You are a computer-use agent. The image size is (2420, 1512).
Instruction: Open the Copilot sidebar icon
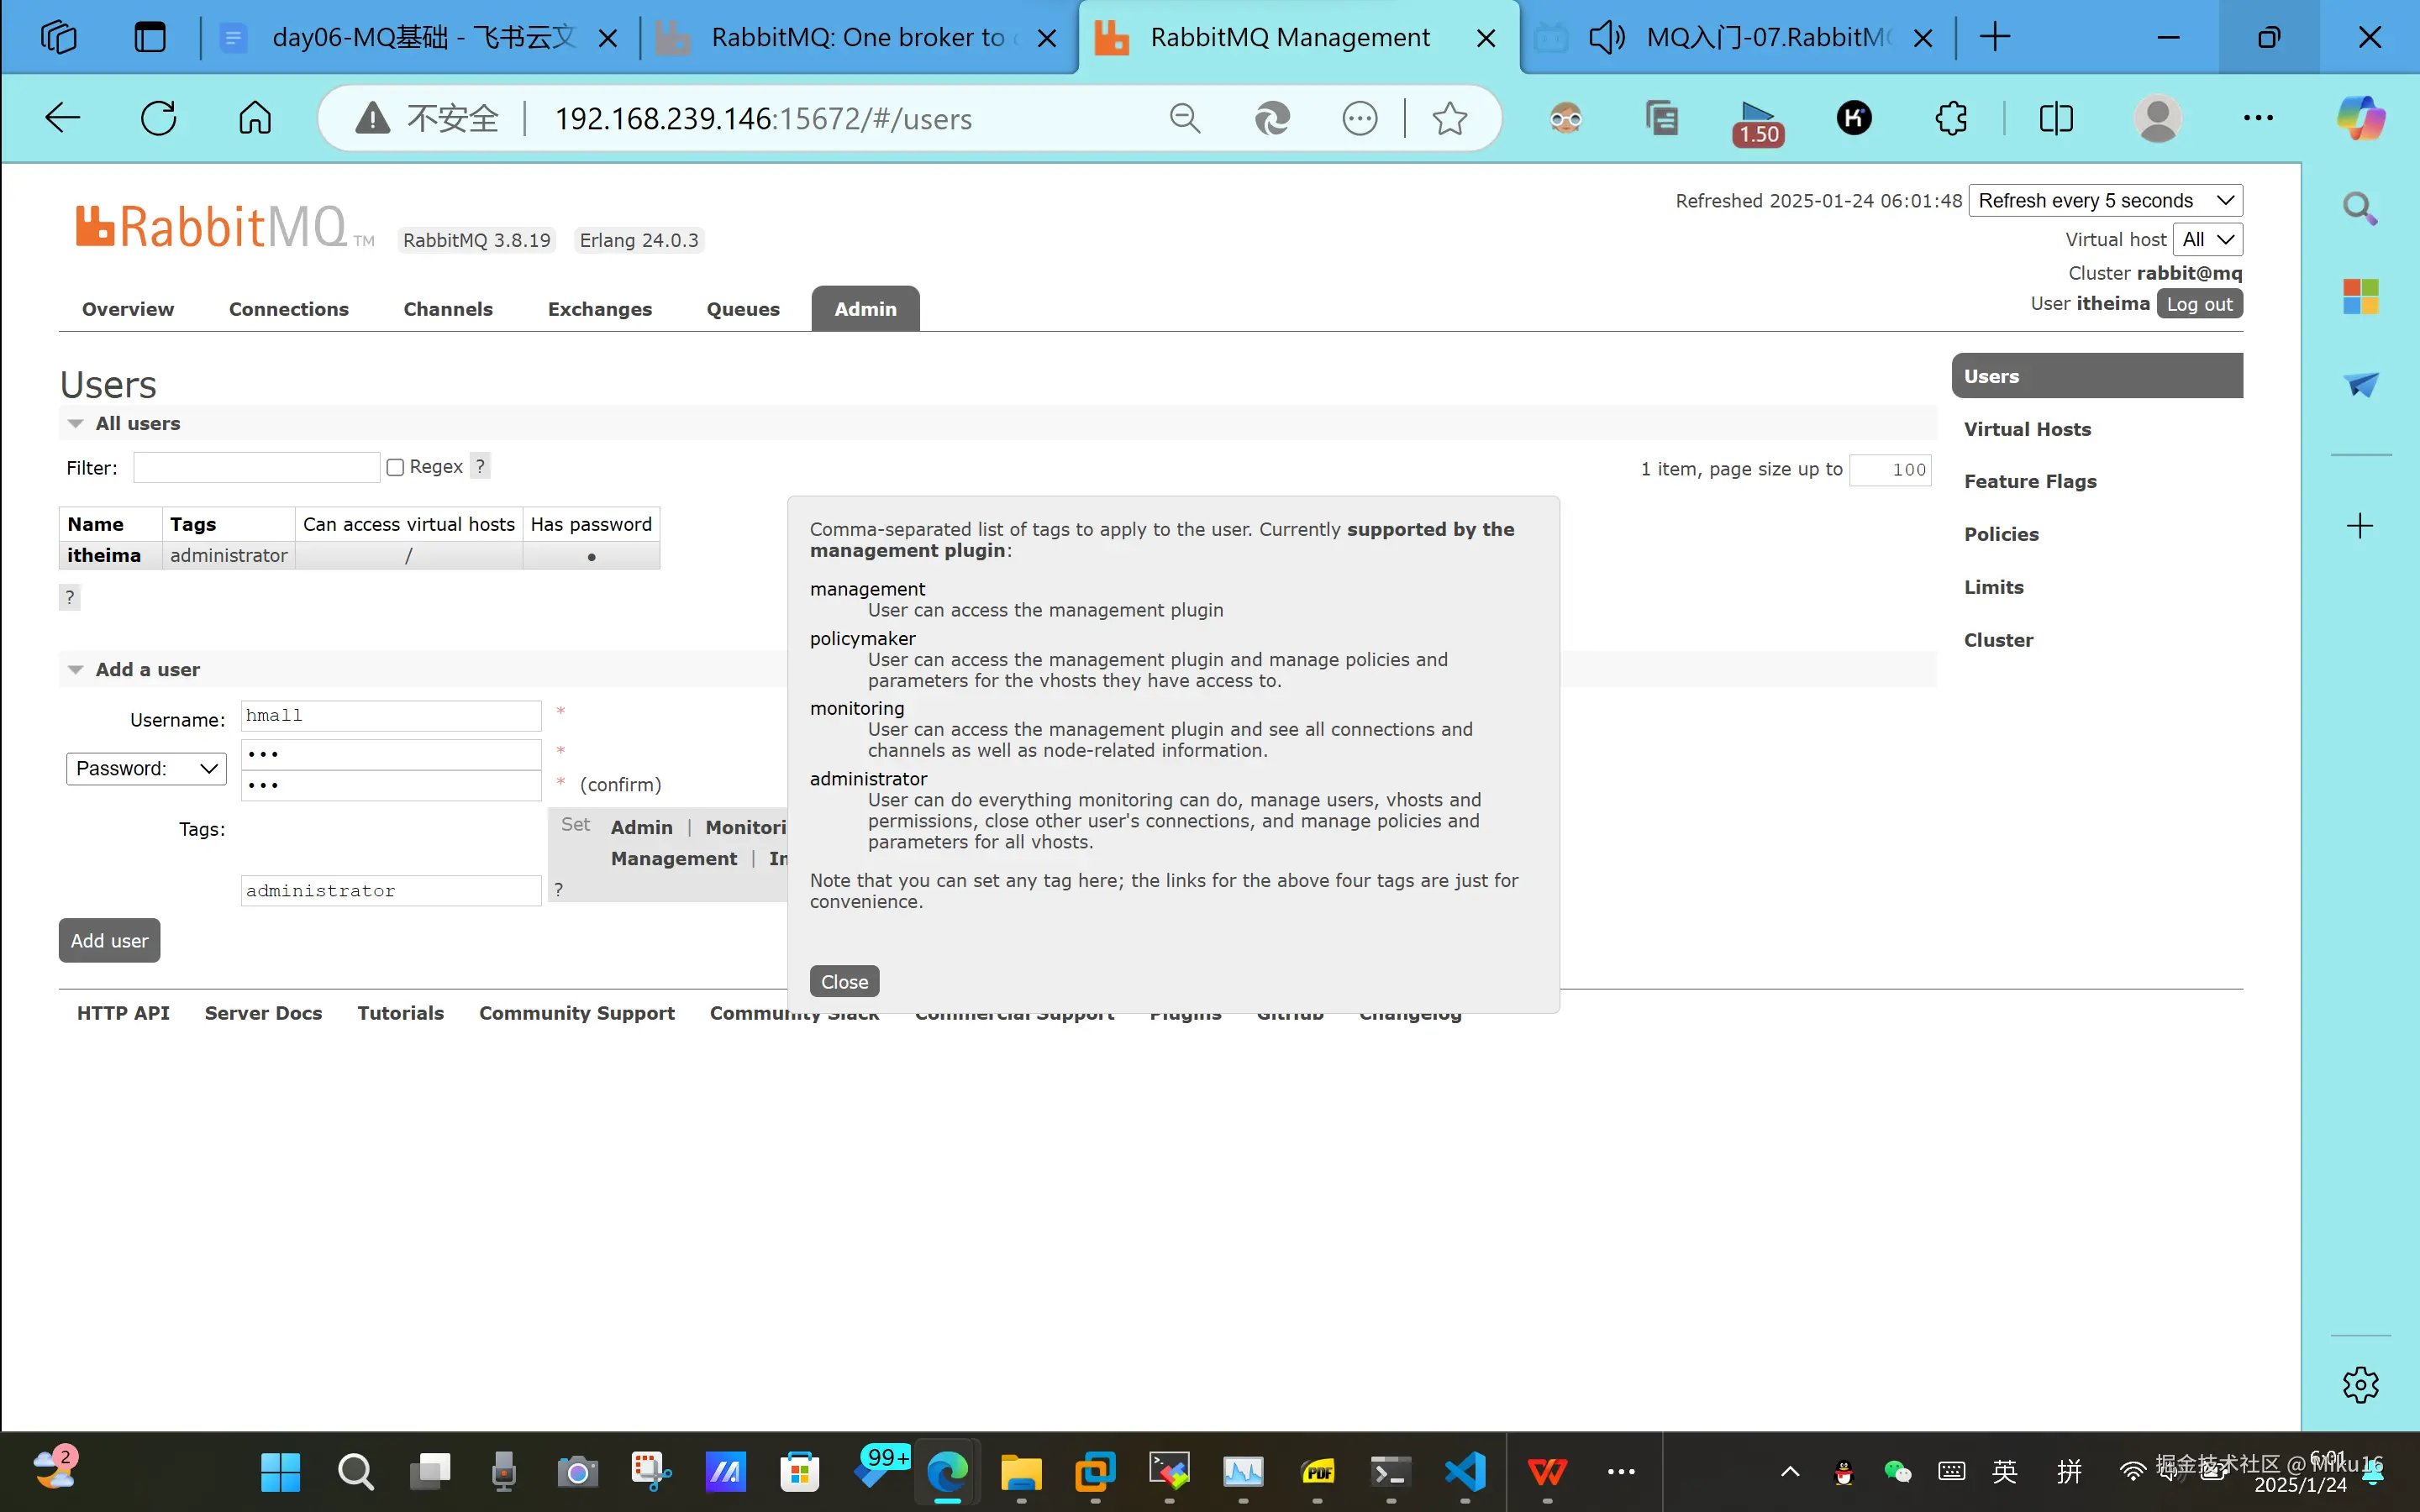coord(2360,118)
